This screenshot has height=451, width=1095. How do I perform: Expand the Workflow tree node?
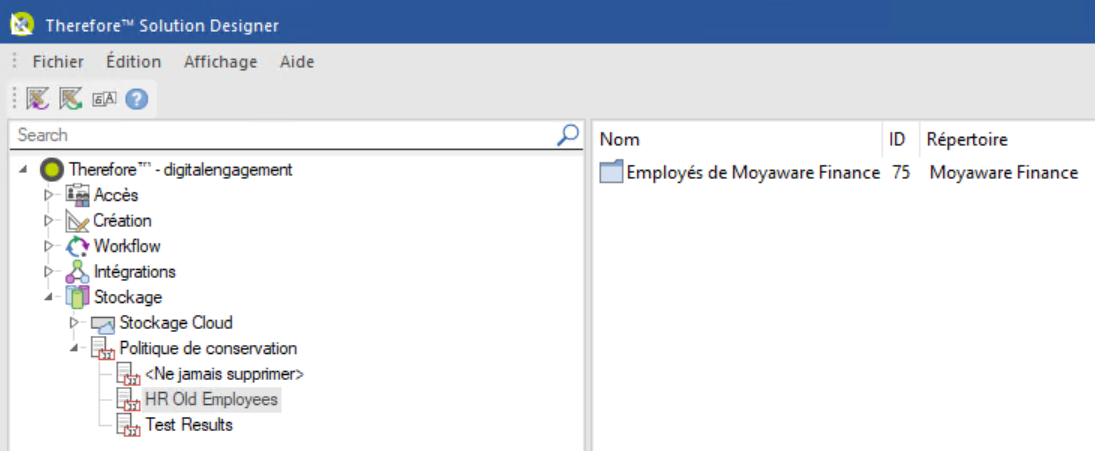coord(49,246)
